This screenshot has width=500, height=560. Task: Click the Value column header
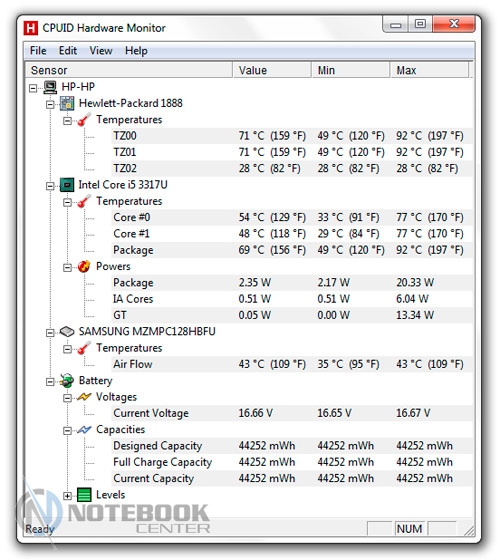pyautogui.click(x=272, y=70)
